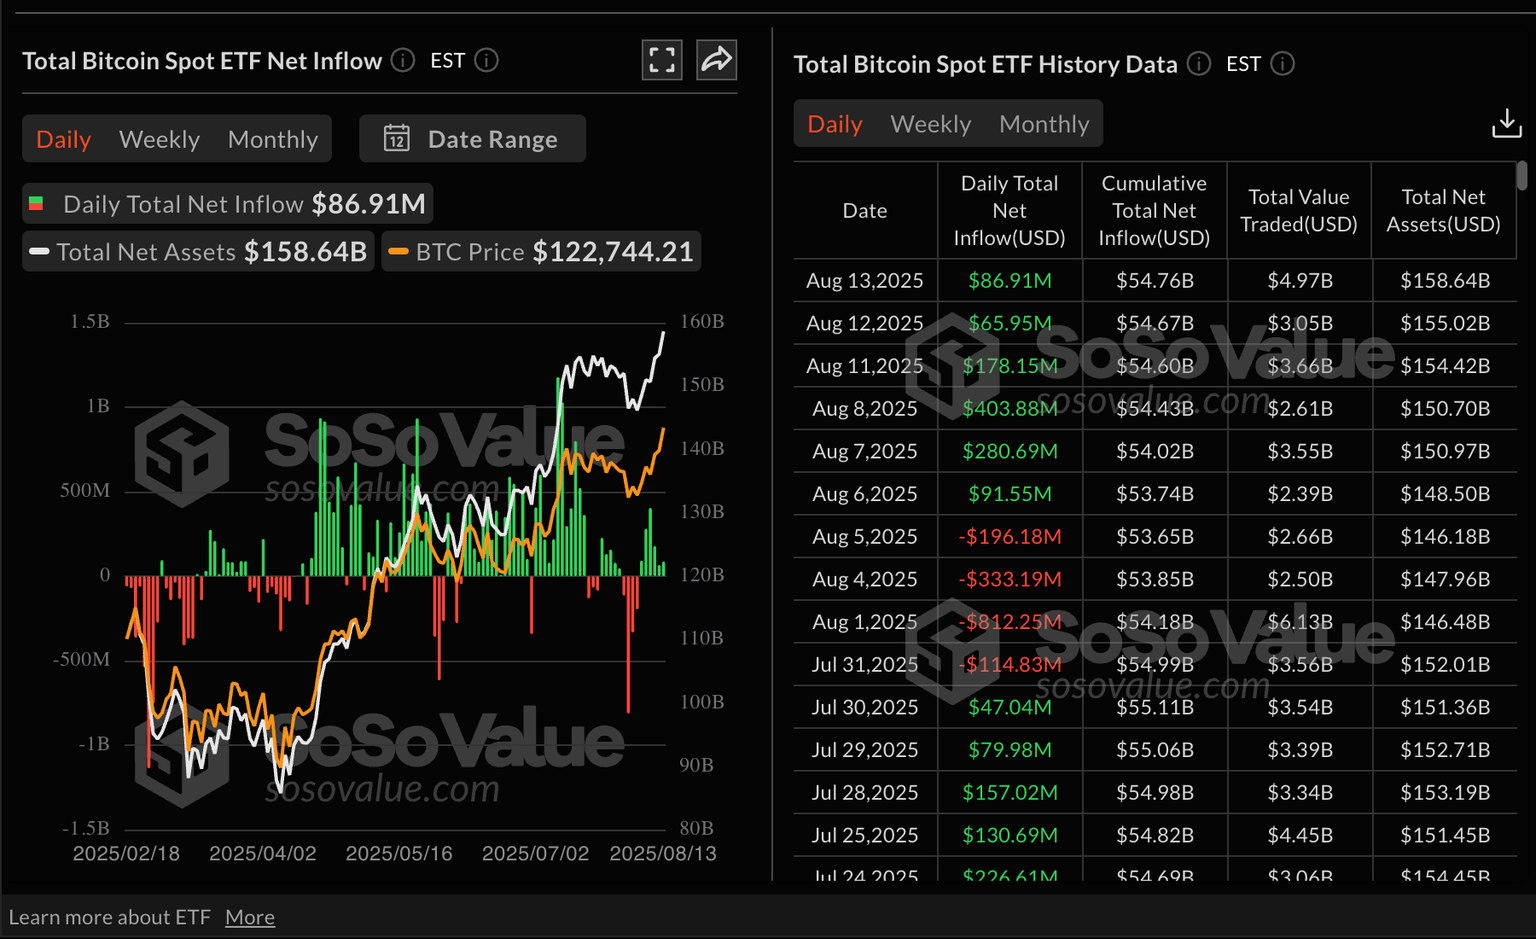This screenshot has width=1536, height=939.
Task: Click the share arrow icon
Action: 716,60
